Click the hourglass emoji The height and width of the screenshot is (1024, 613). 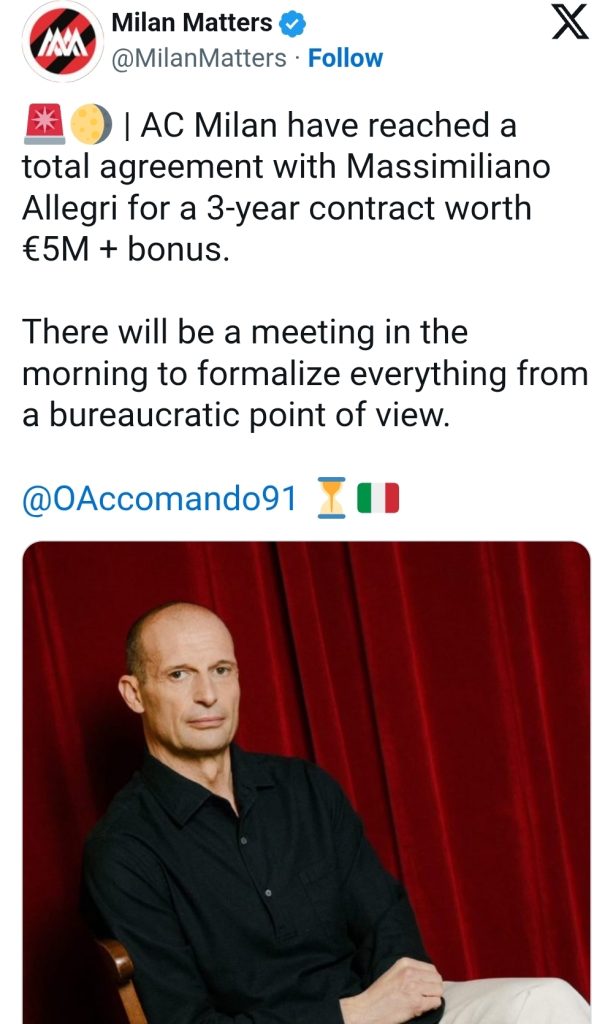click(331, 499)
